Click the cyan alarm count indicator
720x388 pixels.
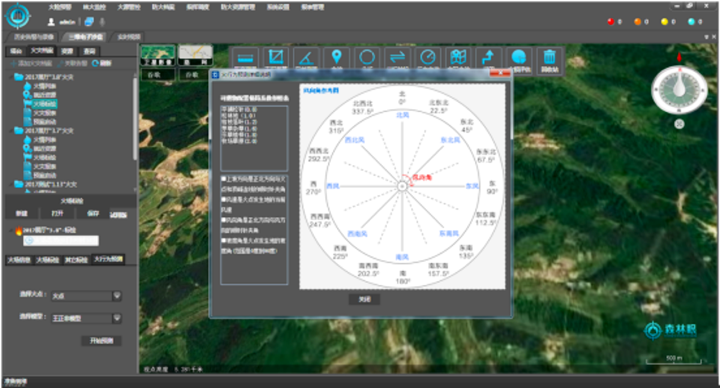click(691, 22)
